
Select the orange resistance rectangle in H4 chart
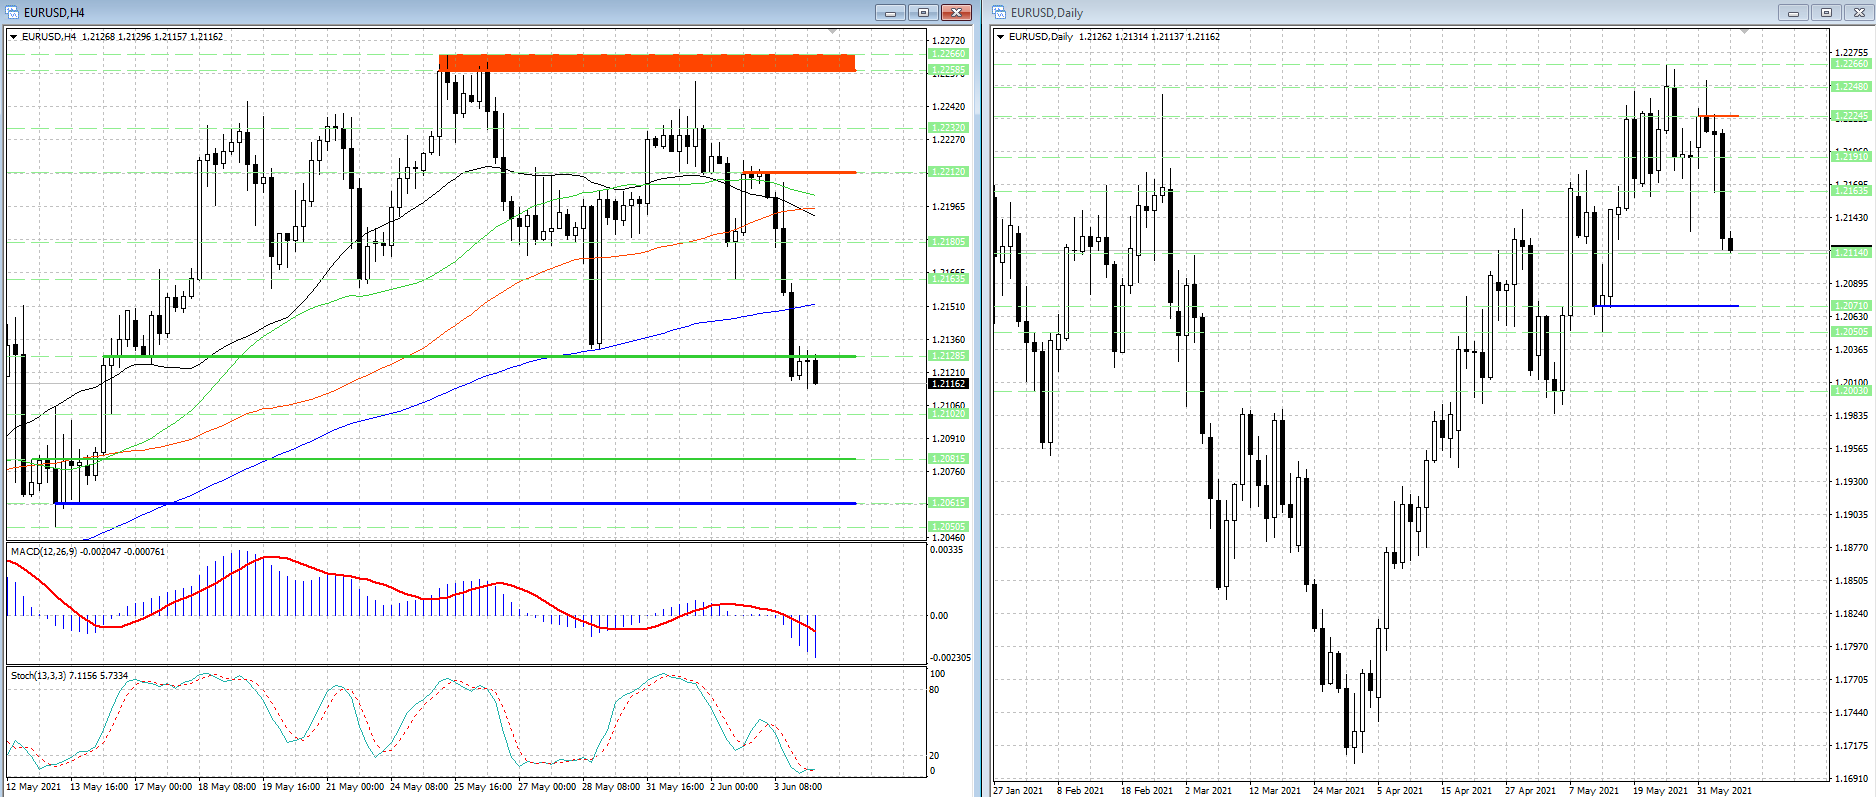(647, 63)
